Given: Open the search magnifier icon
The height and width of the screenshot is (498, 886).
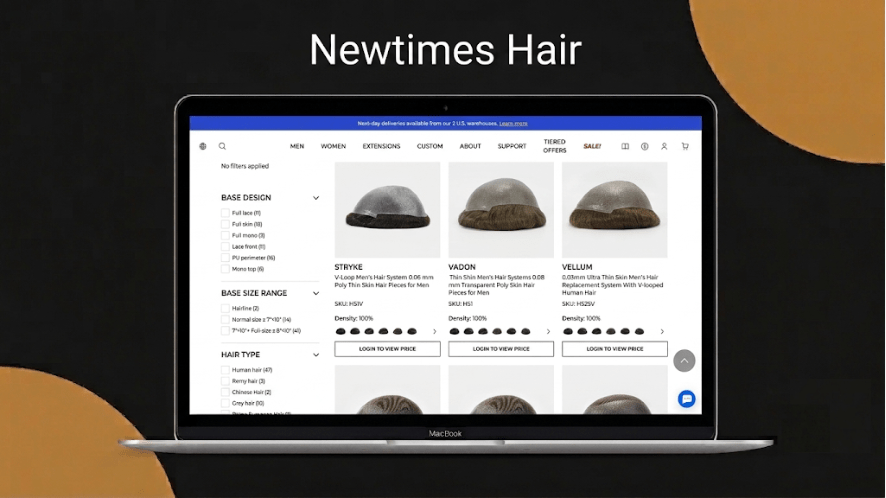Looking at the screenshot, I should 223,146.
